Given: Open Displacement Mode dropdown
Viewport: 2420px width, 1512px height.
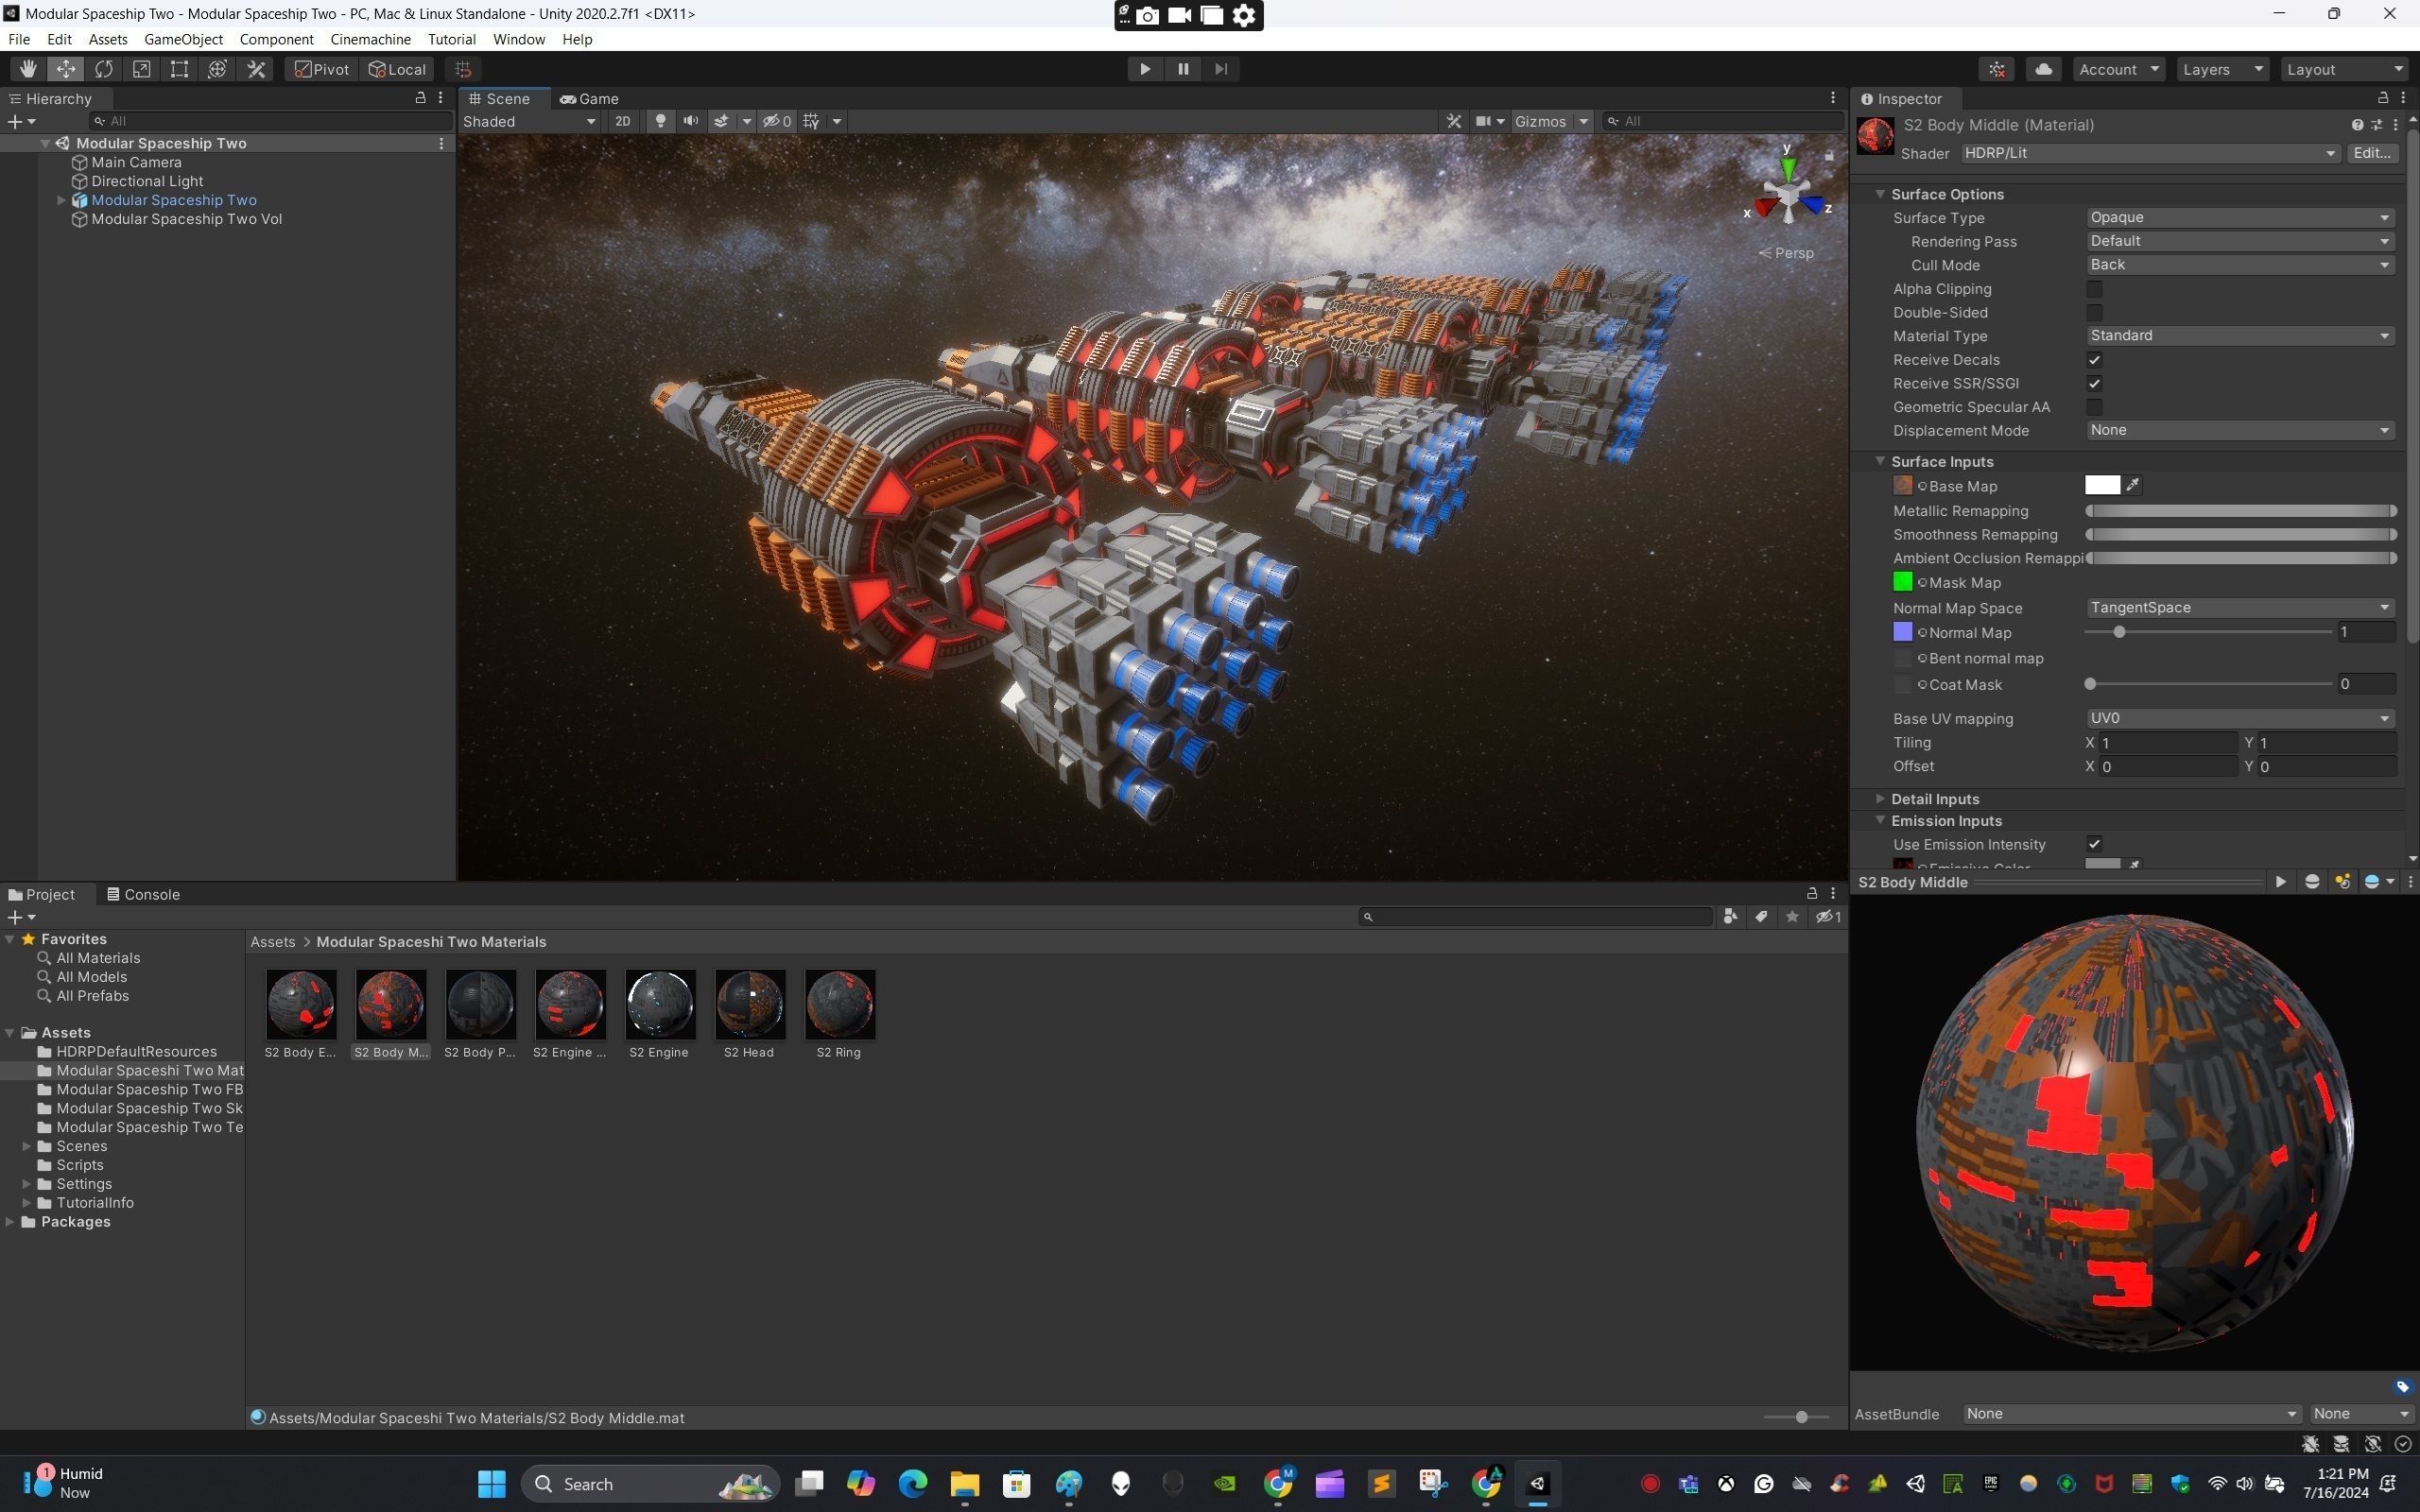Looking at the screenshot, I should coord(2240,430).
